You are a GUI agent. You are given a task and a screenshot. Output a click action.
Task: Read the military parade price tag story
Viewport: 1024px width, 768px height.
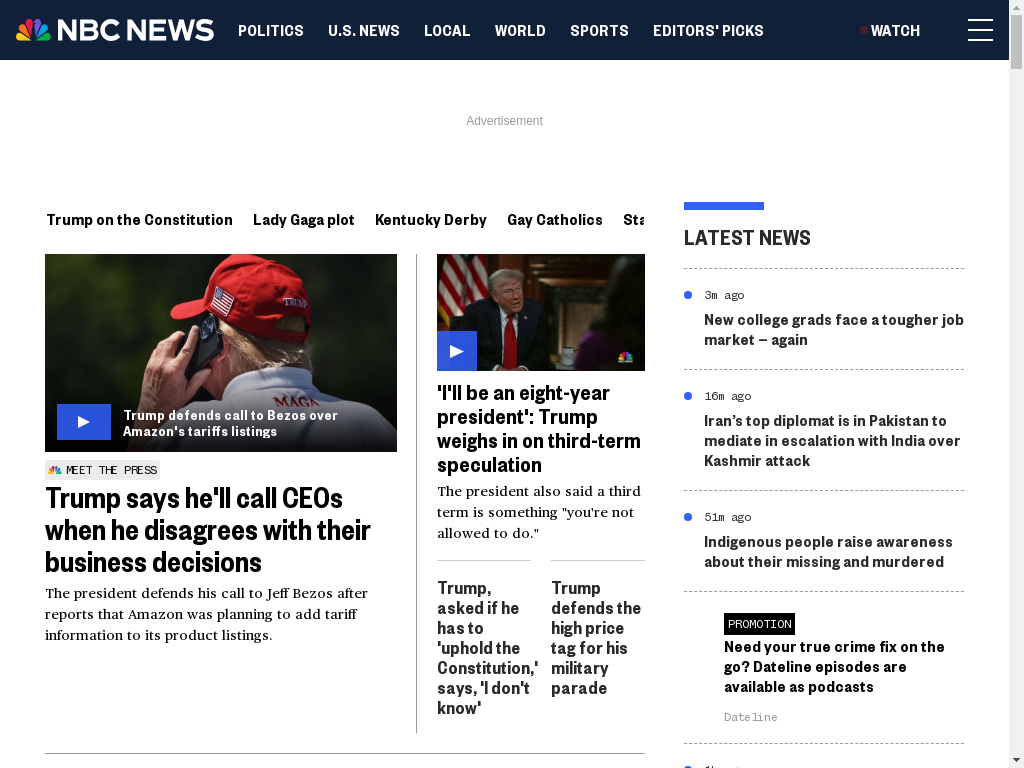click(596, 637)
